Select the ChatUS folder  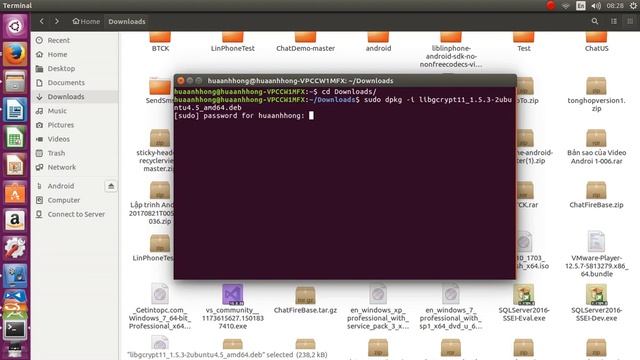point(596,37)
